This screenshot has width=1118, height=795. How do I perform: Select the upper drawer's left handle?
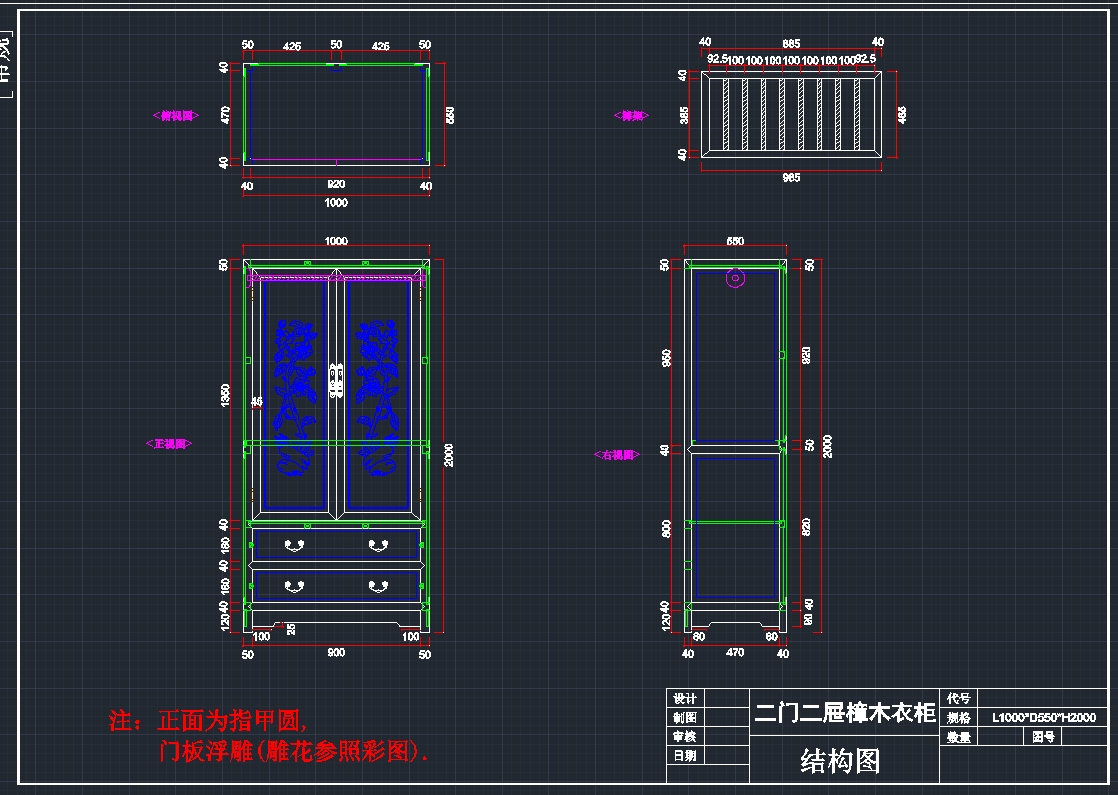pos(294,545)
